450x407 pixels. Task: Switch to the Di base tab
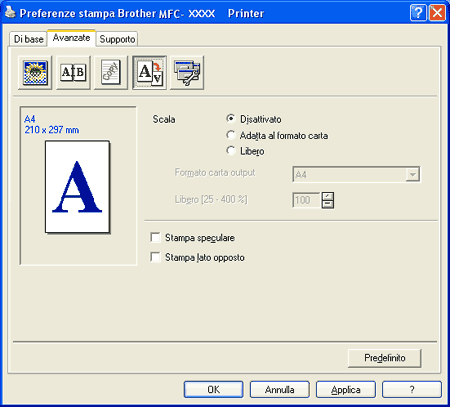(x=29, y=39)
